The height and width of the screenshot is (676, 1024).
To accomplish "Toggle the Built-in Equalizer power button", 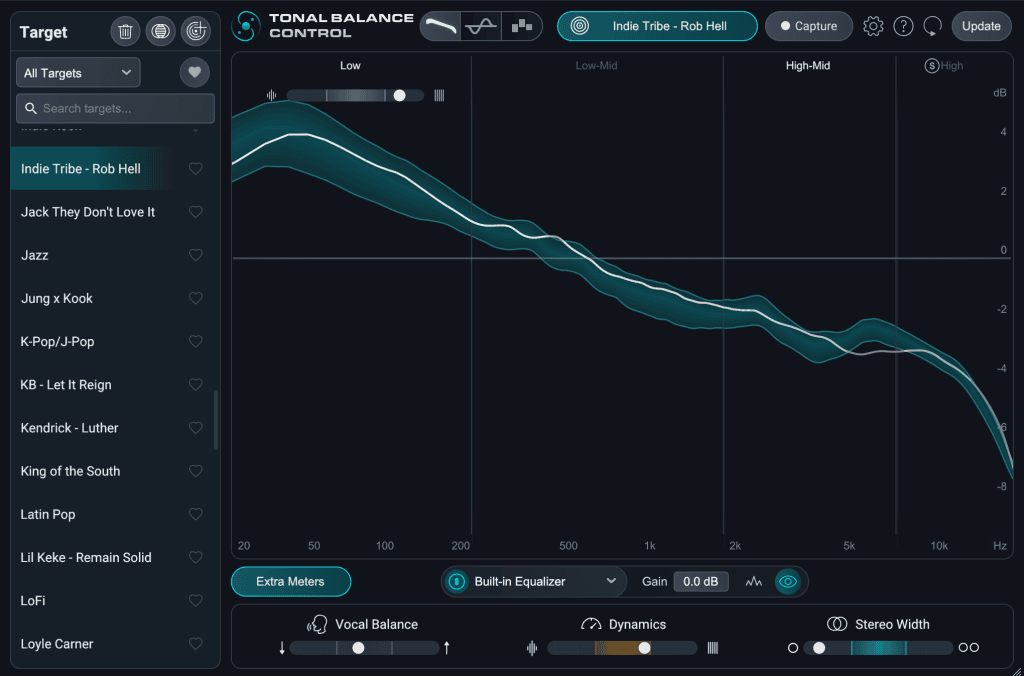I will 457,581.
